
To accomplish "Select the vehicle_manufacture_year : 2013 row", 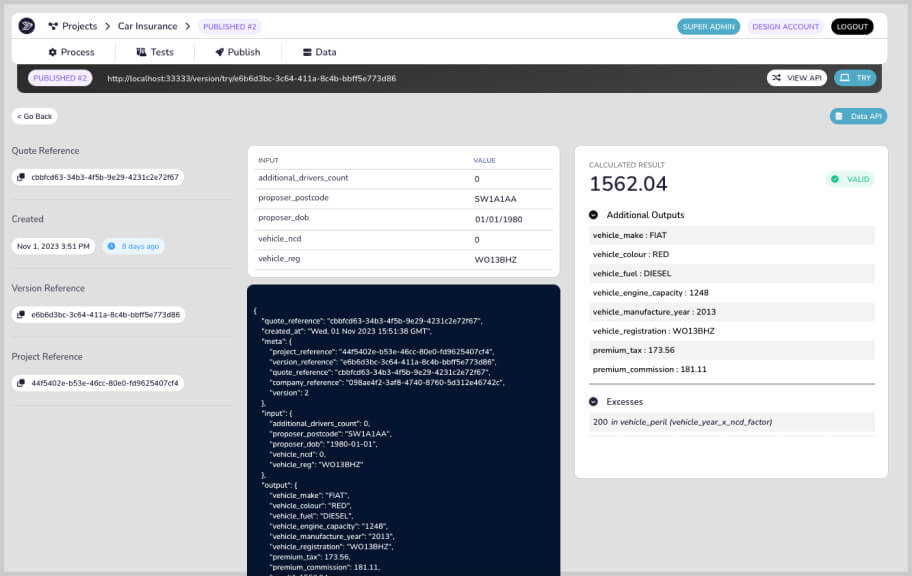I will pyautogui.click(x=732, y=312).
